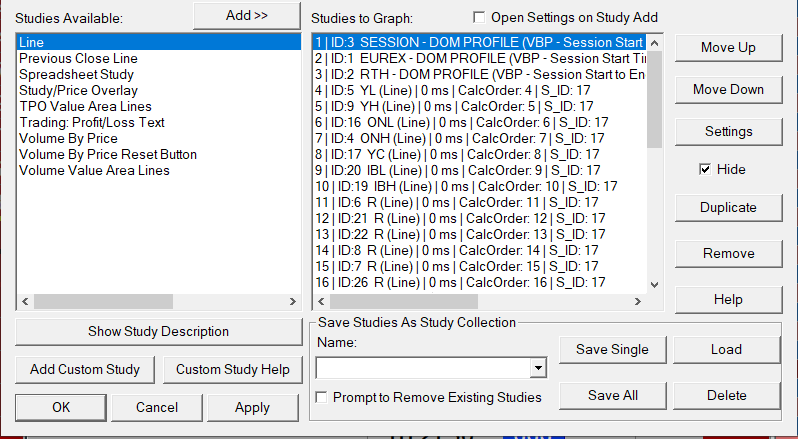Duplicate the selected study
The width and height of the screenshot is (798, 439).
pyautogui.click(x=728, y=207)
